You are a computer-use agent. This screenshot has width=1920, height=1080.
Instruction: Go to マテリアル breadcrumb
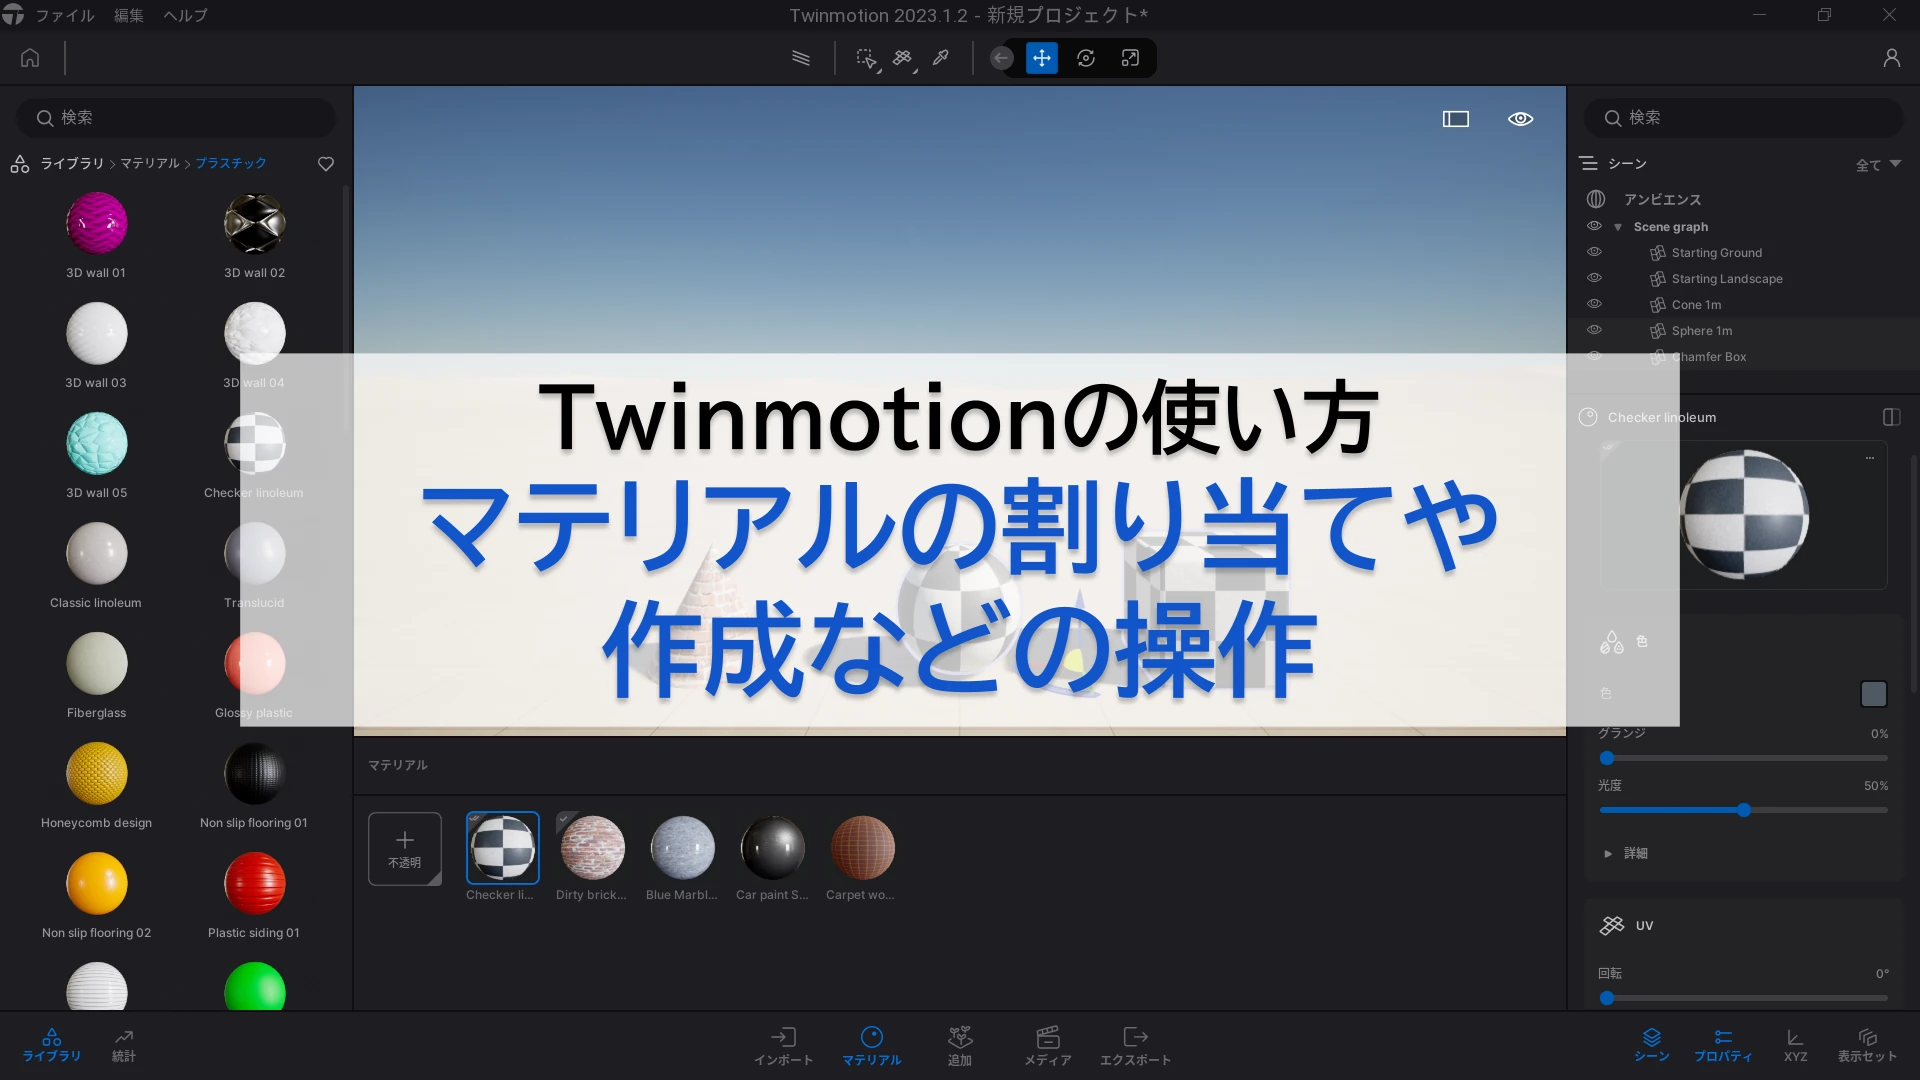pyautogui.click(x=150, y=163)
